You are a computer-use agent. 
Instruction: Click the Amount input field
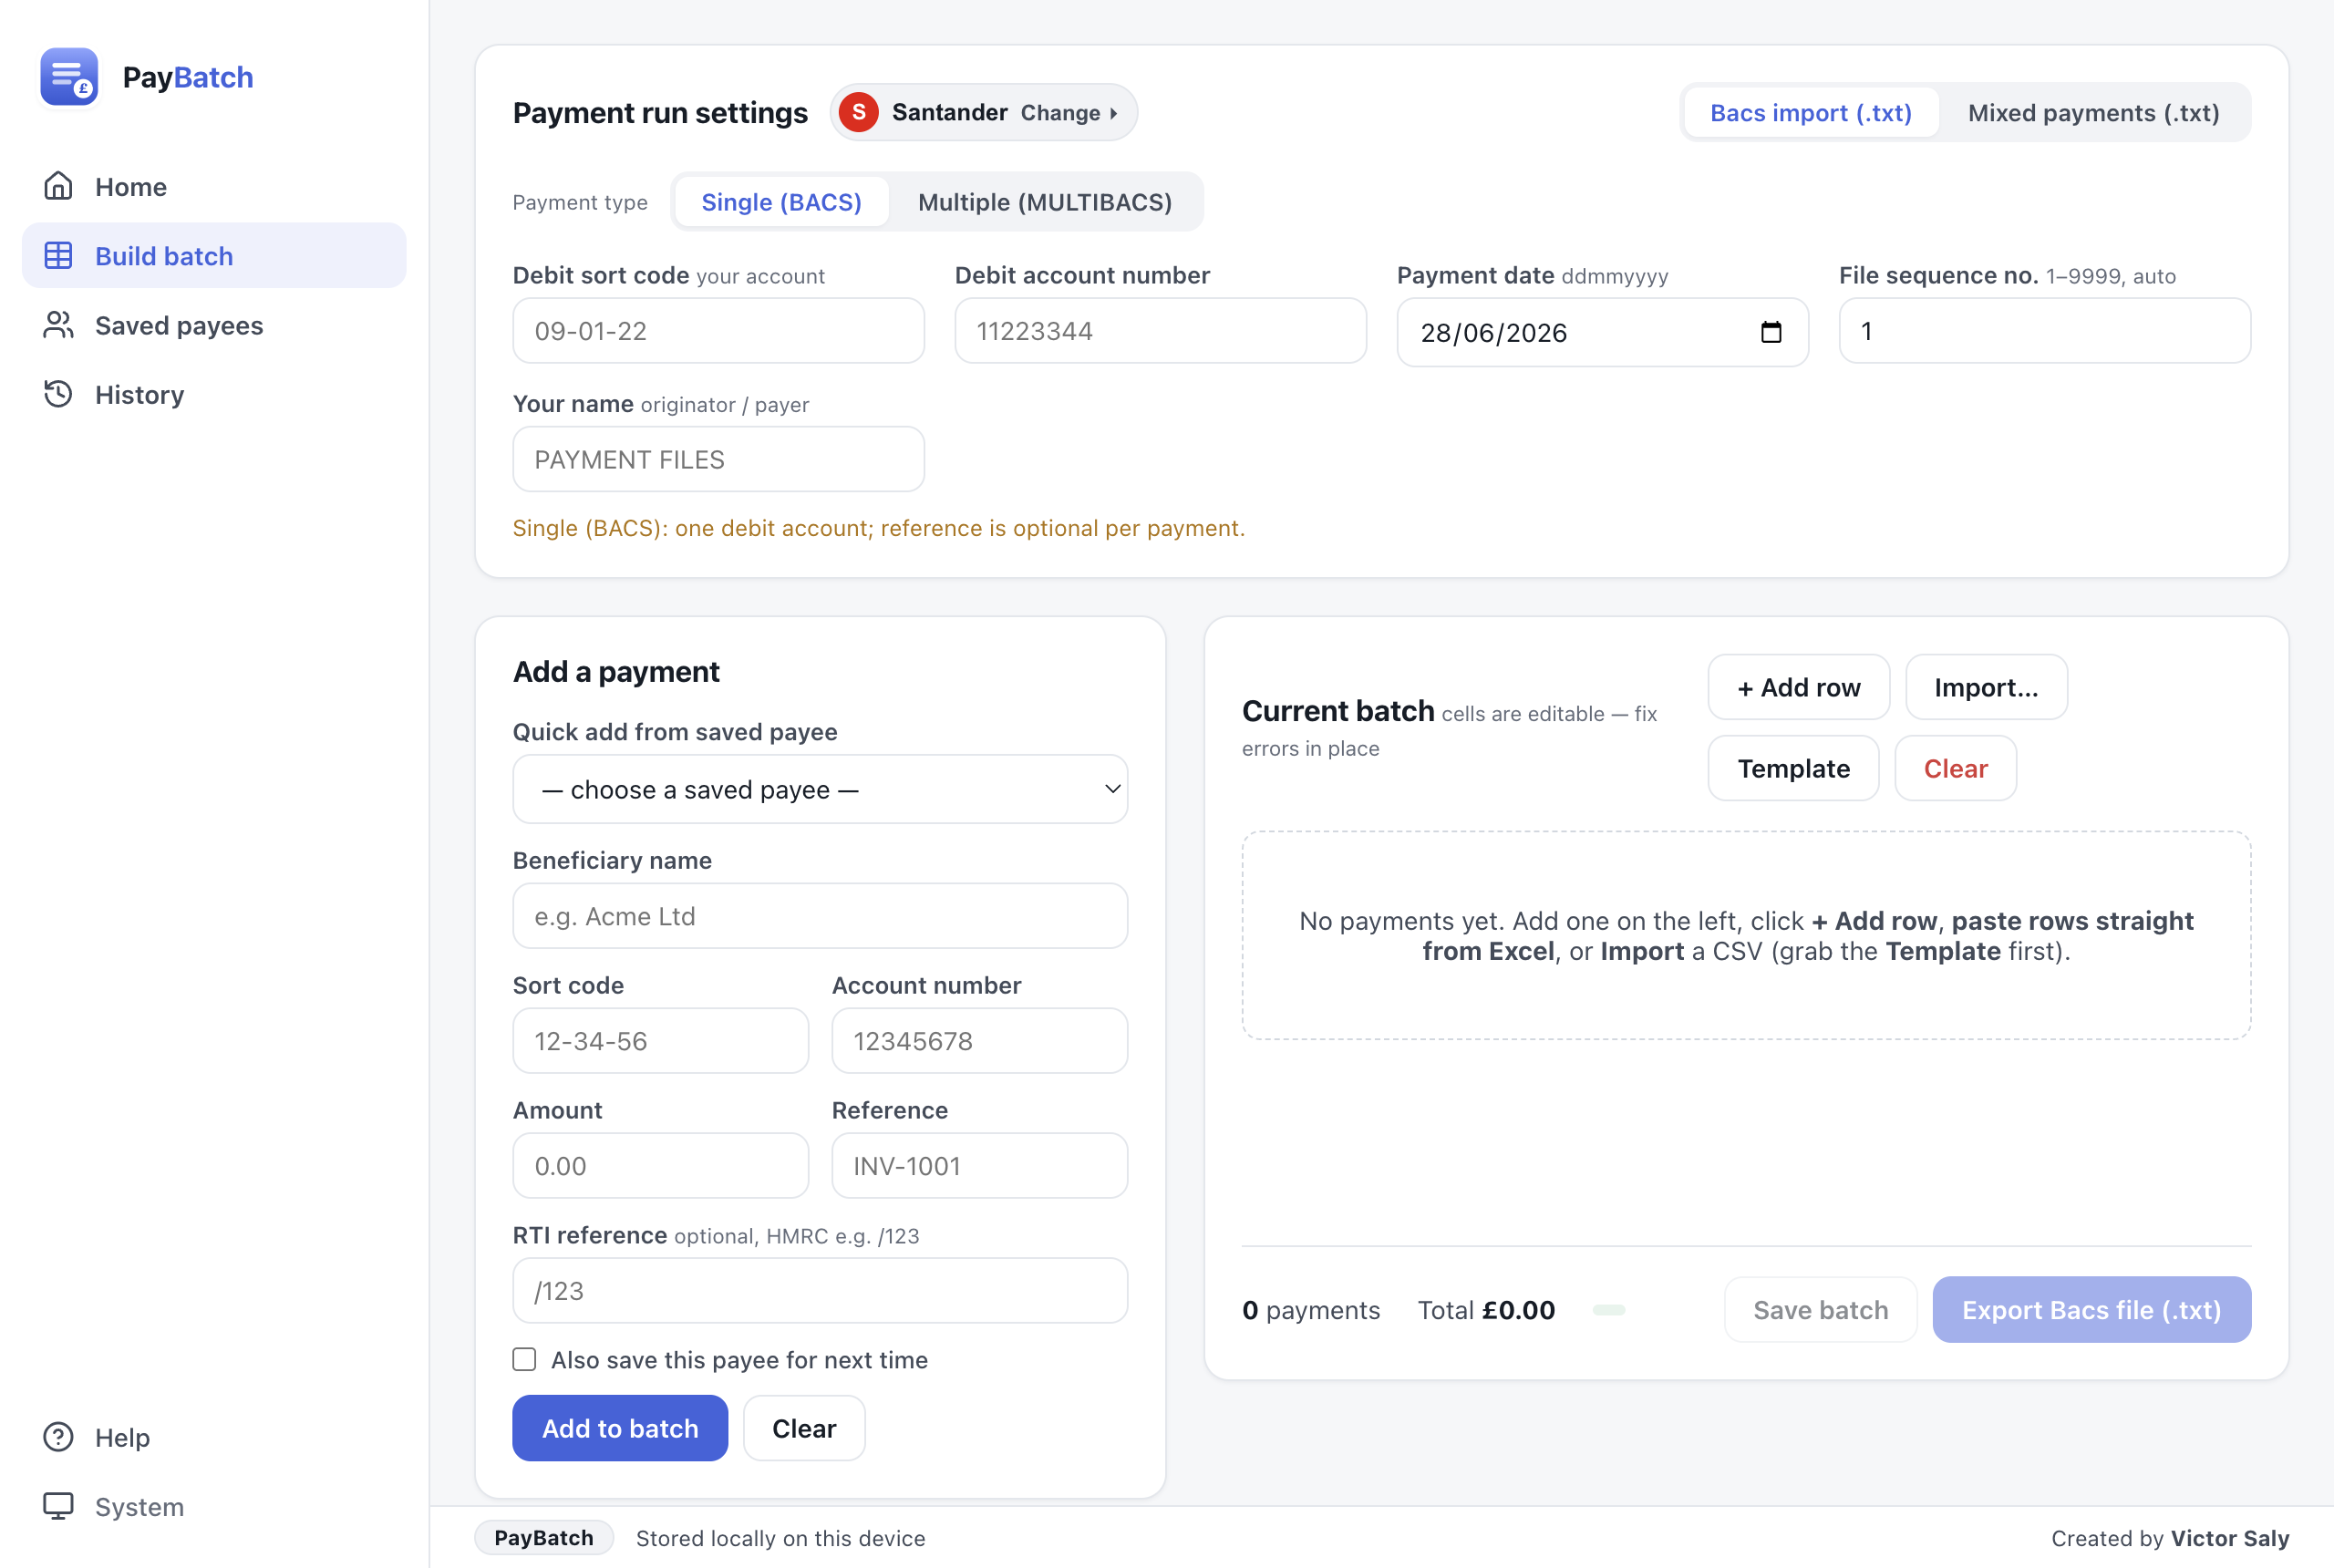[x=660, y=1165]
